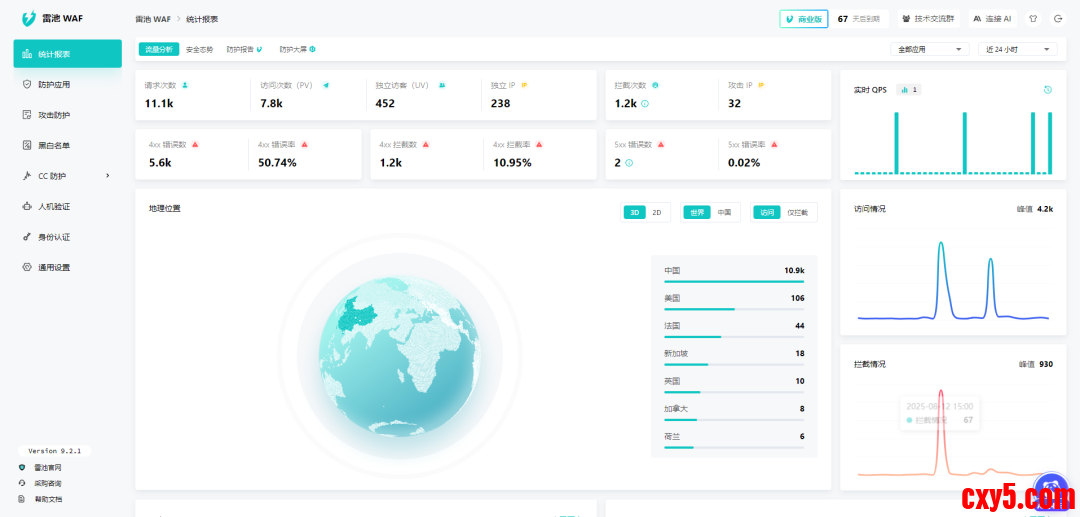Open the 全部应用 dropdown

(929, 49)
